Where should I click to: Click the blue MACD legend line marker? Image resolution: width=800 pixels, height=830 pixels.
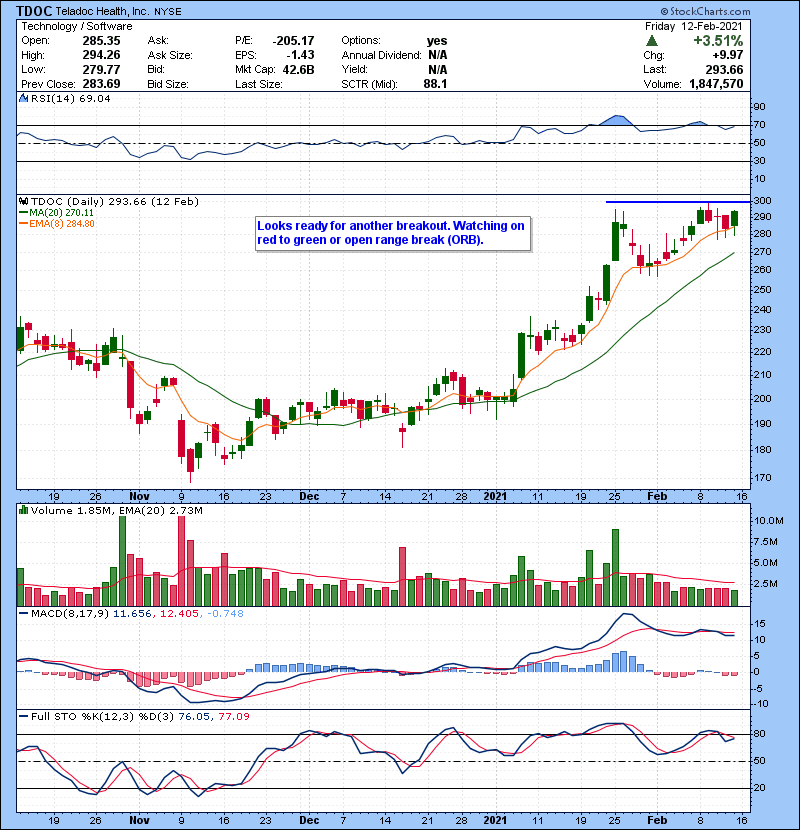(23, 614)
